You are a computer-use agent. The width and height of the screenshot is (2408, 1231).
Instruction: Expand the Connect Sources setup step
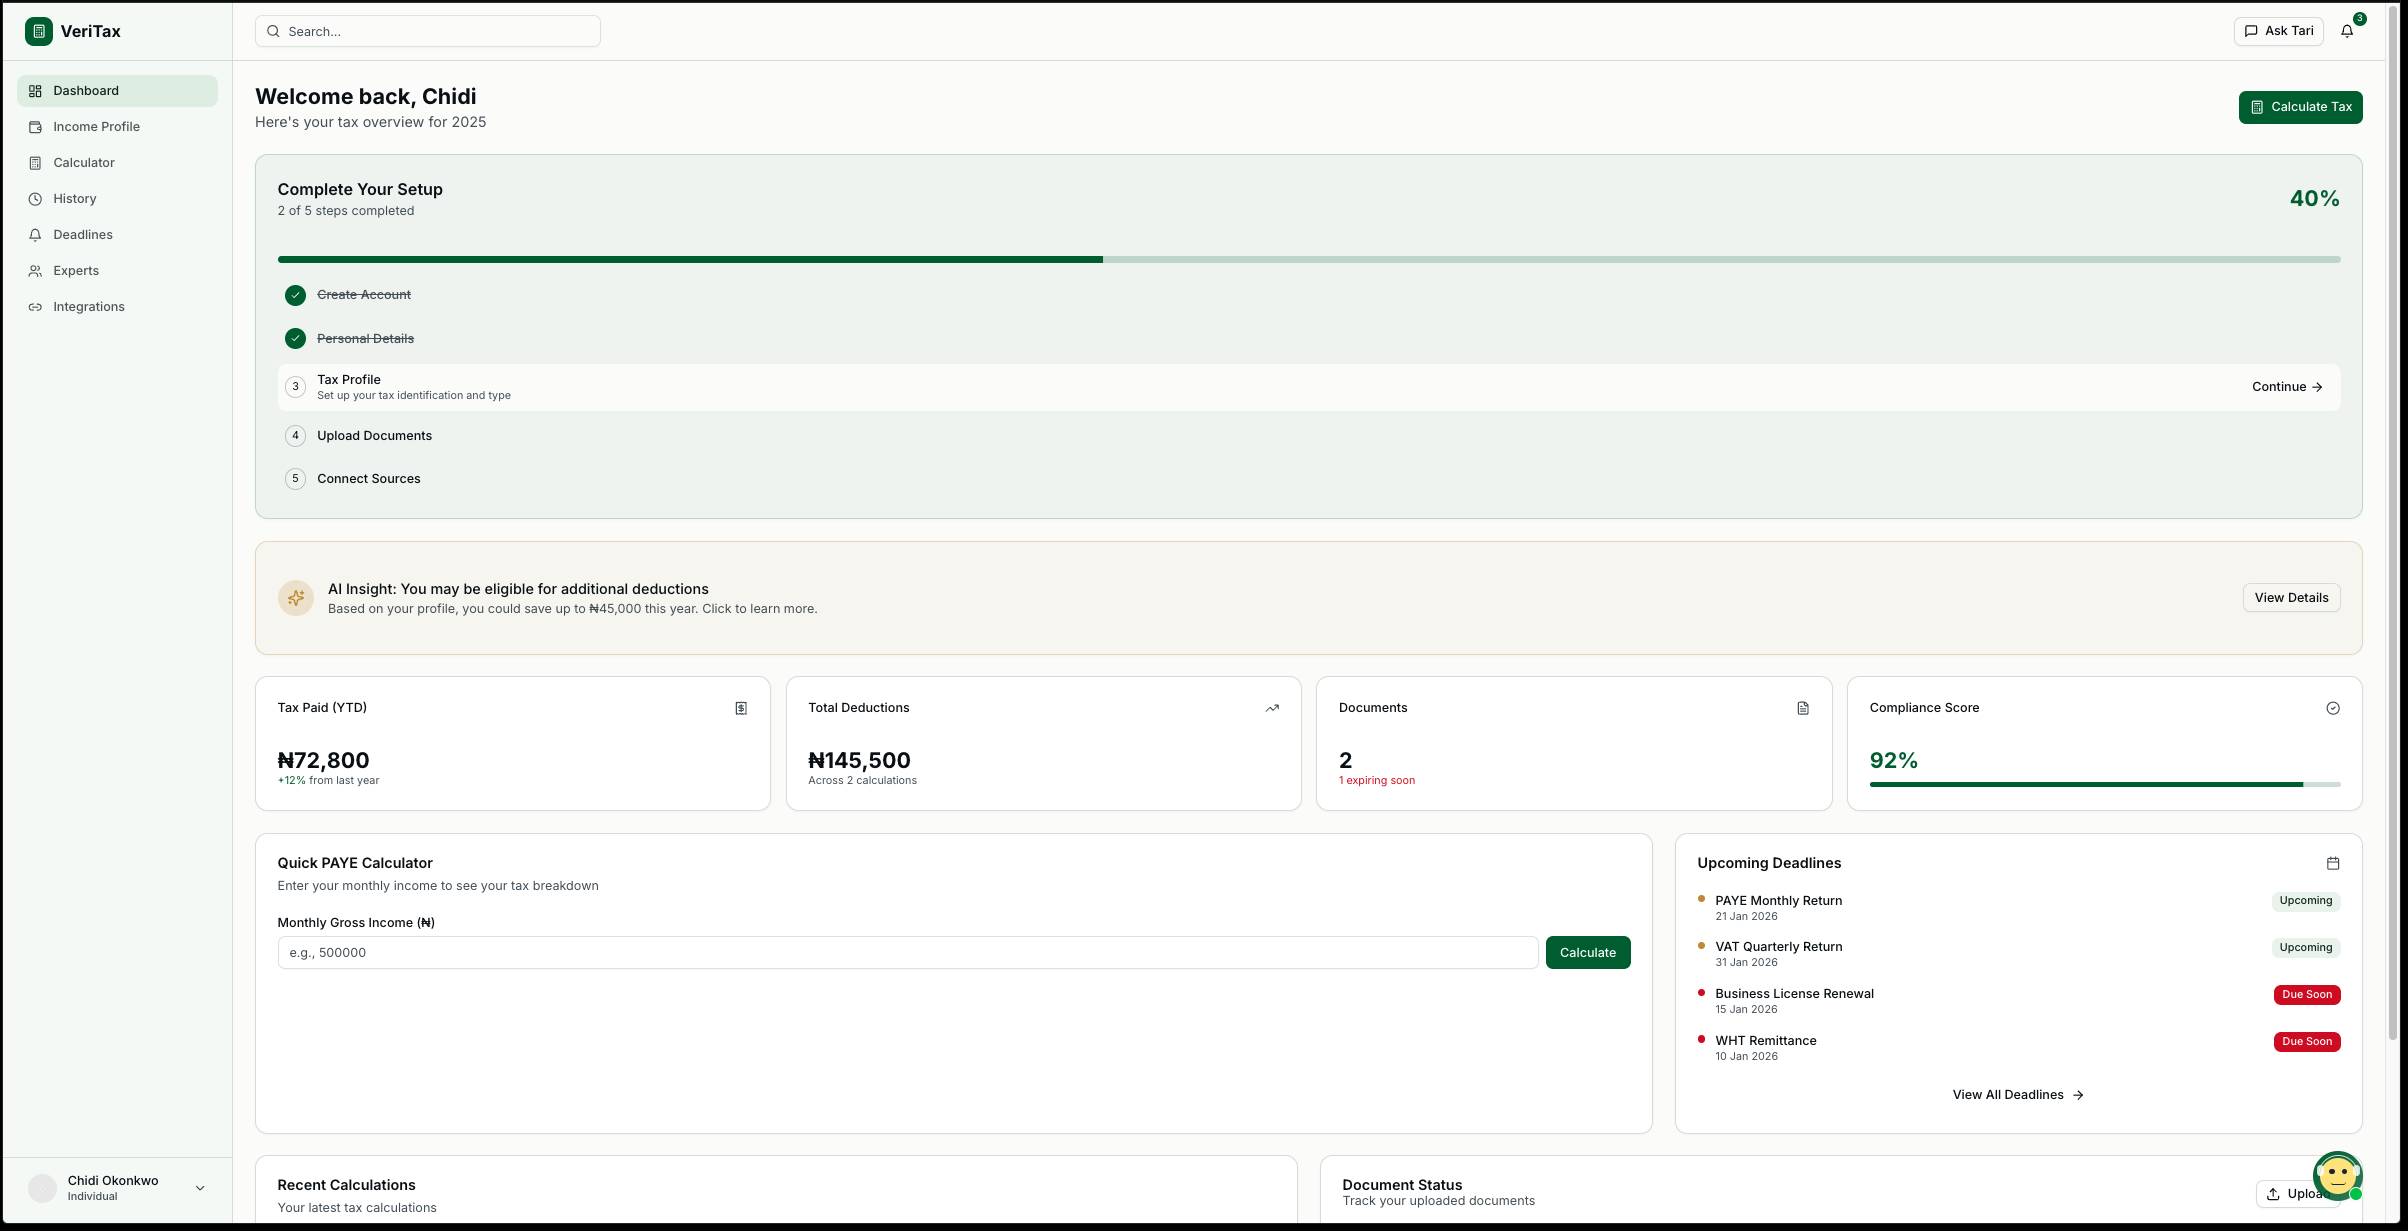coord(369,479)
